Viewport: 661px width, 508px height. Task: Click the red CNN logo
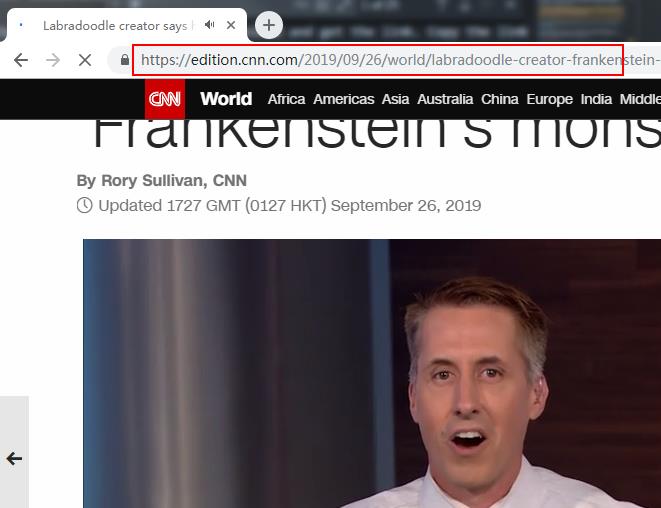[x=165, y=99]
